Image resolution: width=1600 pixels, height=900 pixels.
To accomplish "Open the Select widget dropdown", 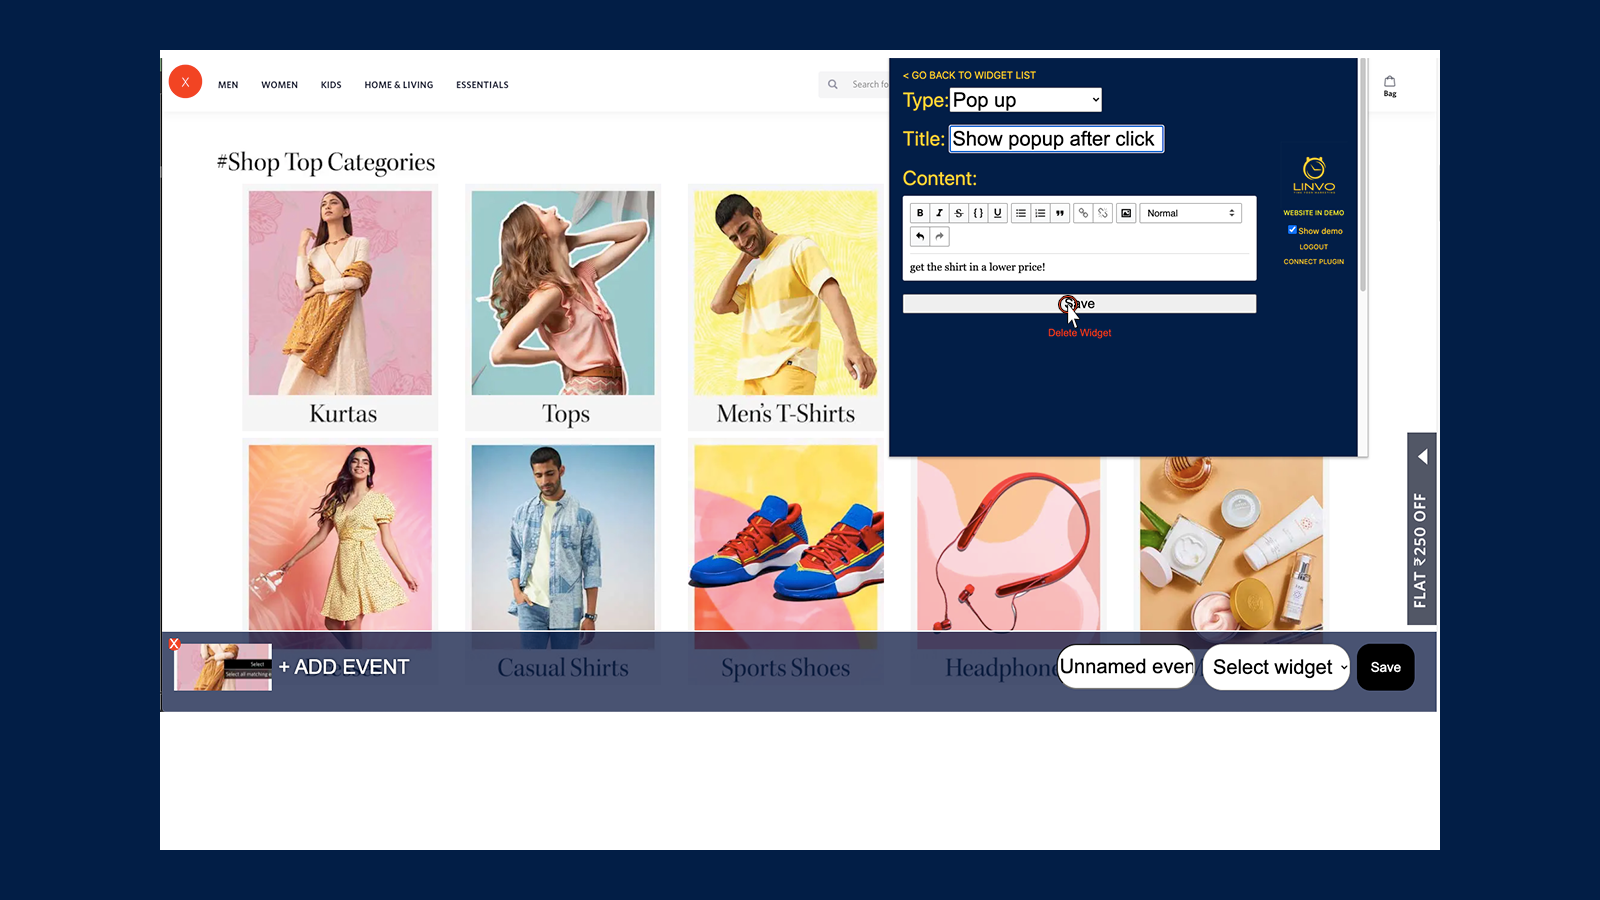I will [1276, 667].
